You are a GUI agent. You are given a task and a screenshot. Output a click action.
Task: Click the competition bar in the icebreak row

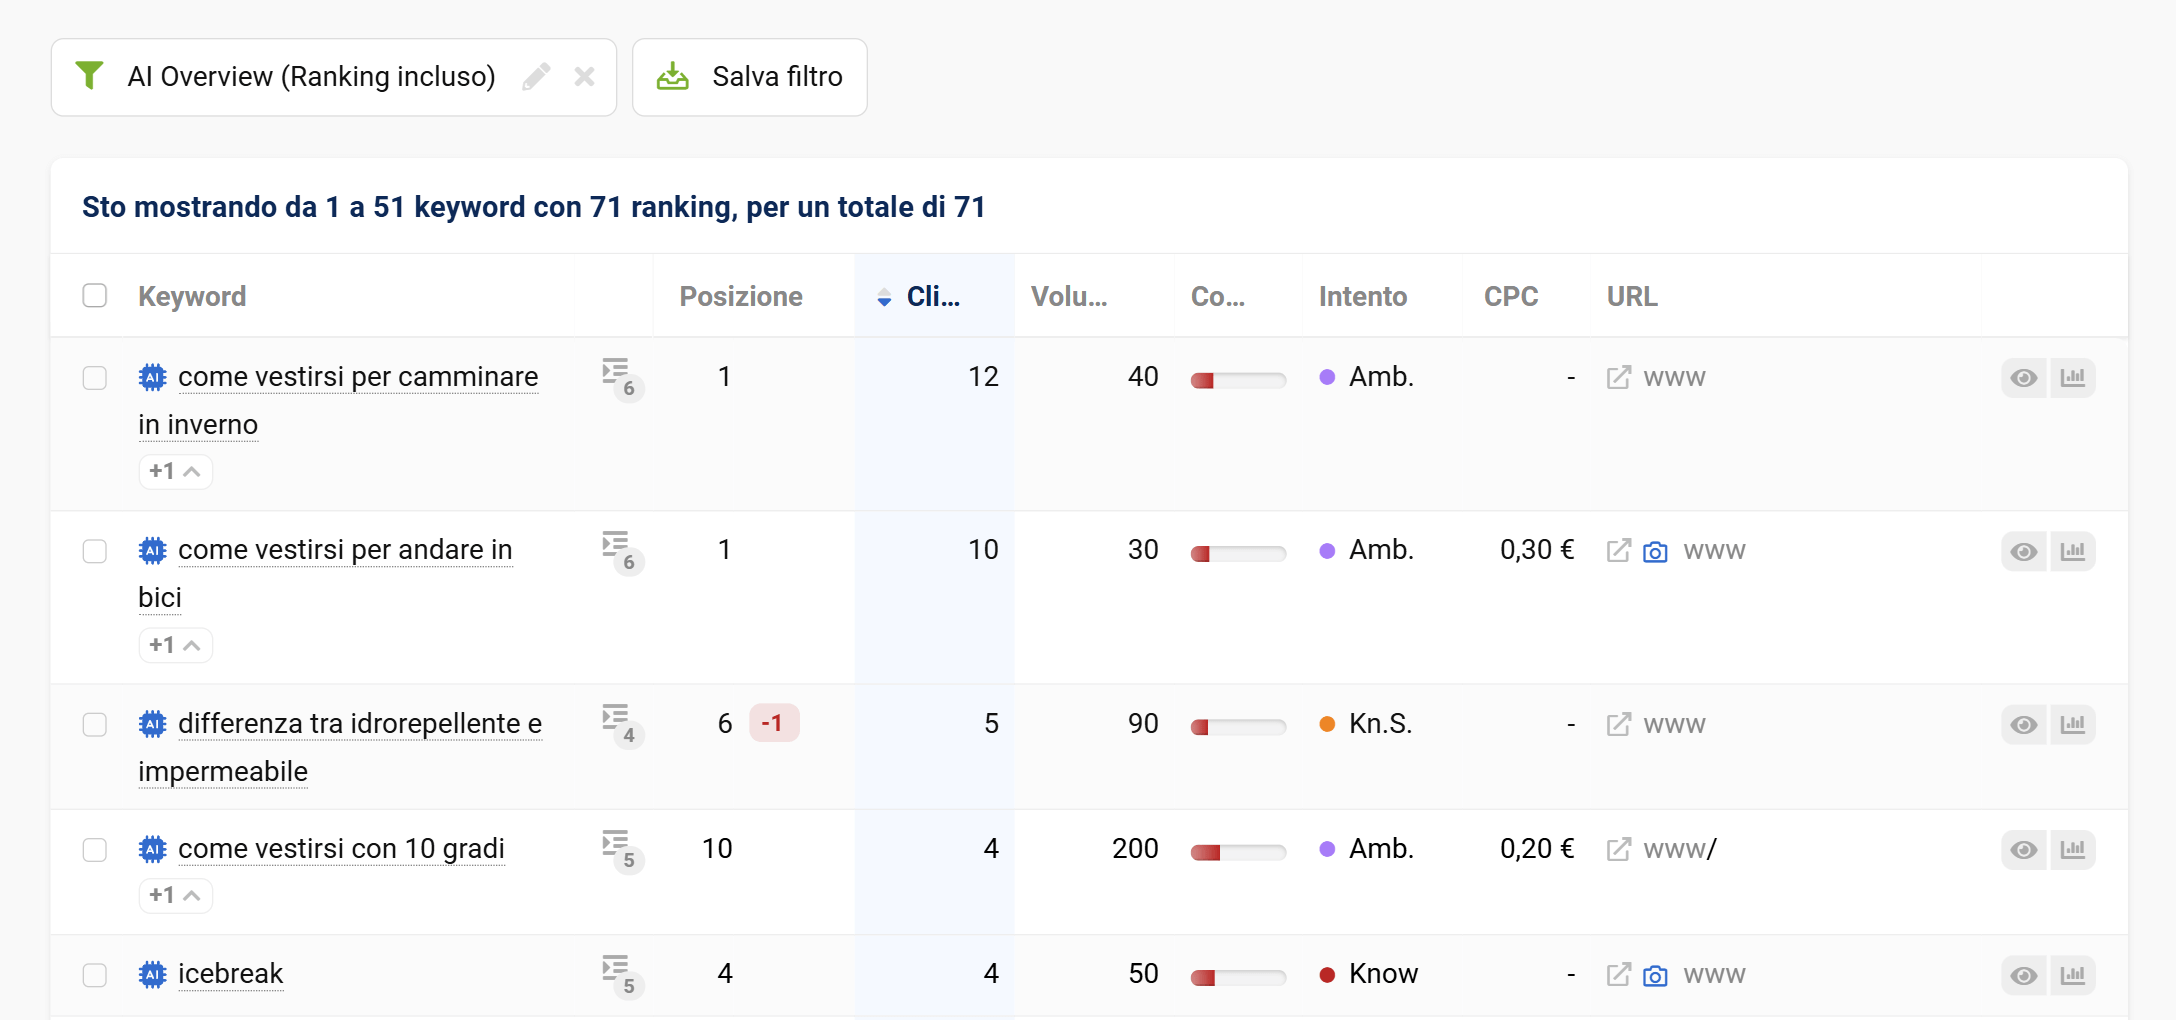point(1238,973)
